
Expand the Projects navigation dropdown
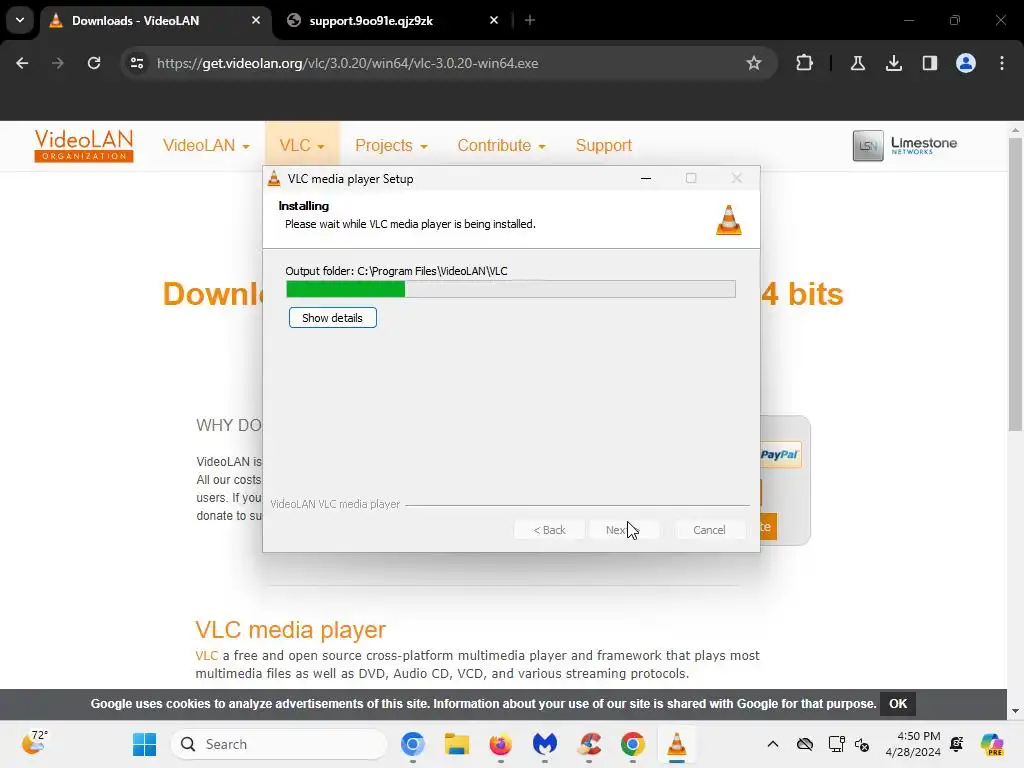[391, 145]
